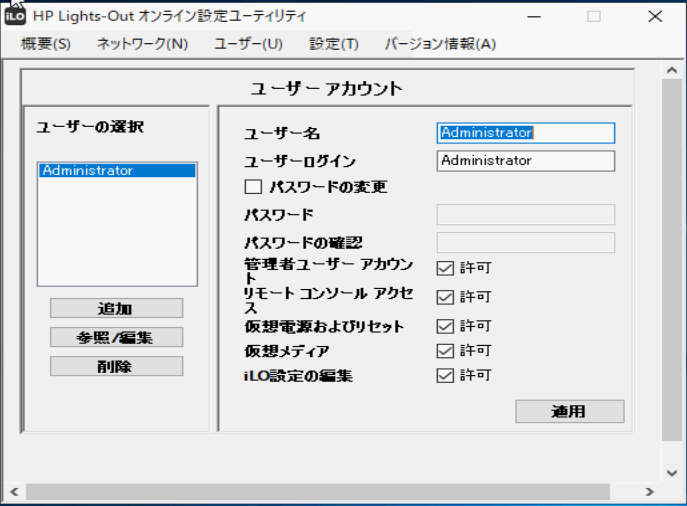Open the 設定(T) menu
The image size is (687, 506).
point(334,44)
